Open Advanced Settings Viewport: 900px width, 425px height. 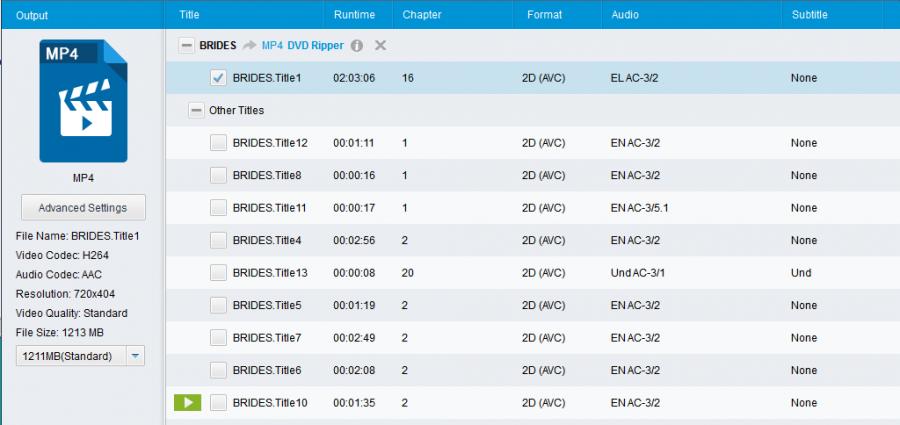pos(83,208)
